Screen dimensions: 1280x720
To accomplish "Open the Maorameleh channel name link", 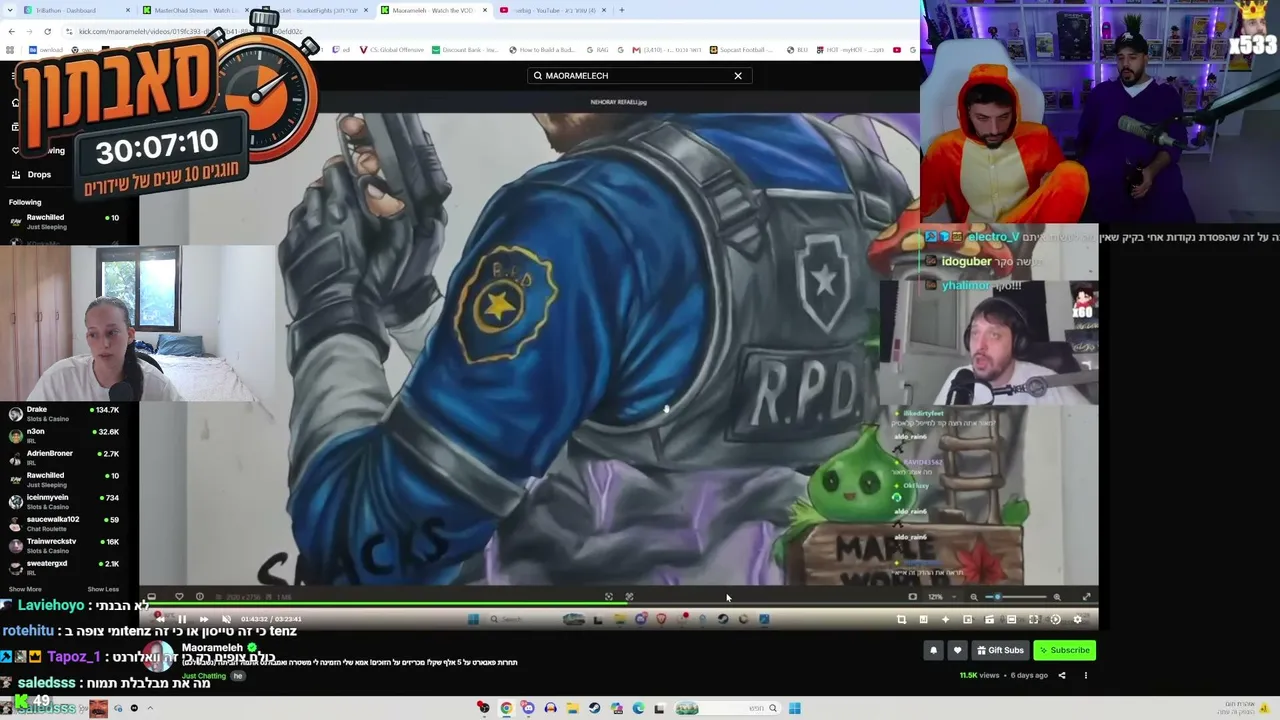I will point(212,648).
